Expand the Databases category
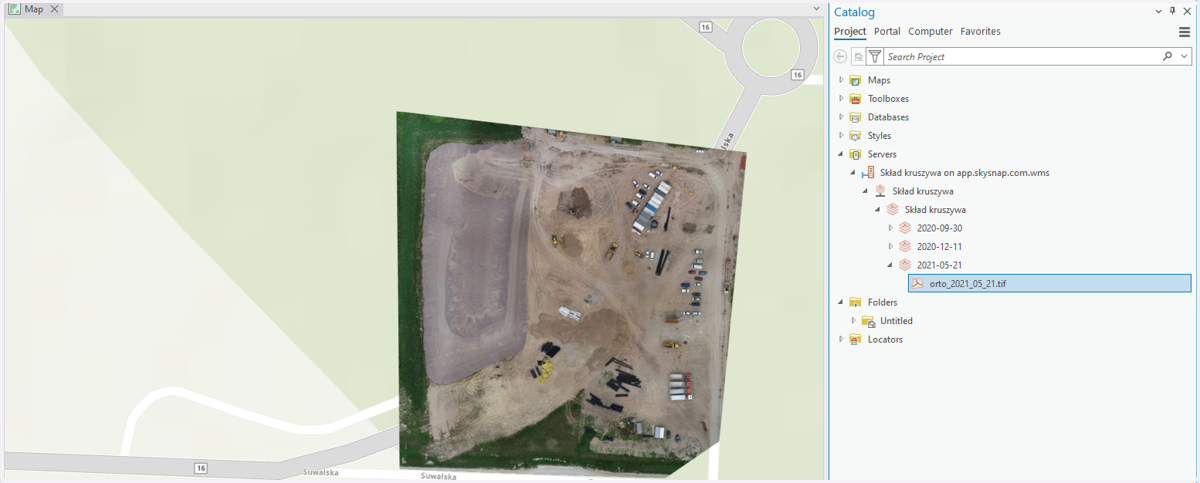 click(841, 117)
